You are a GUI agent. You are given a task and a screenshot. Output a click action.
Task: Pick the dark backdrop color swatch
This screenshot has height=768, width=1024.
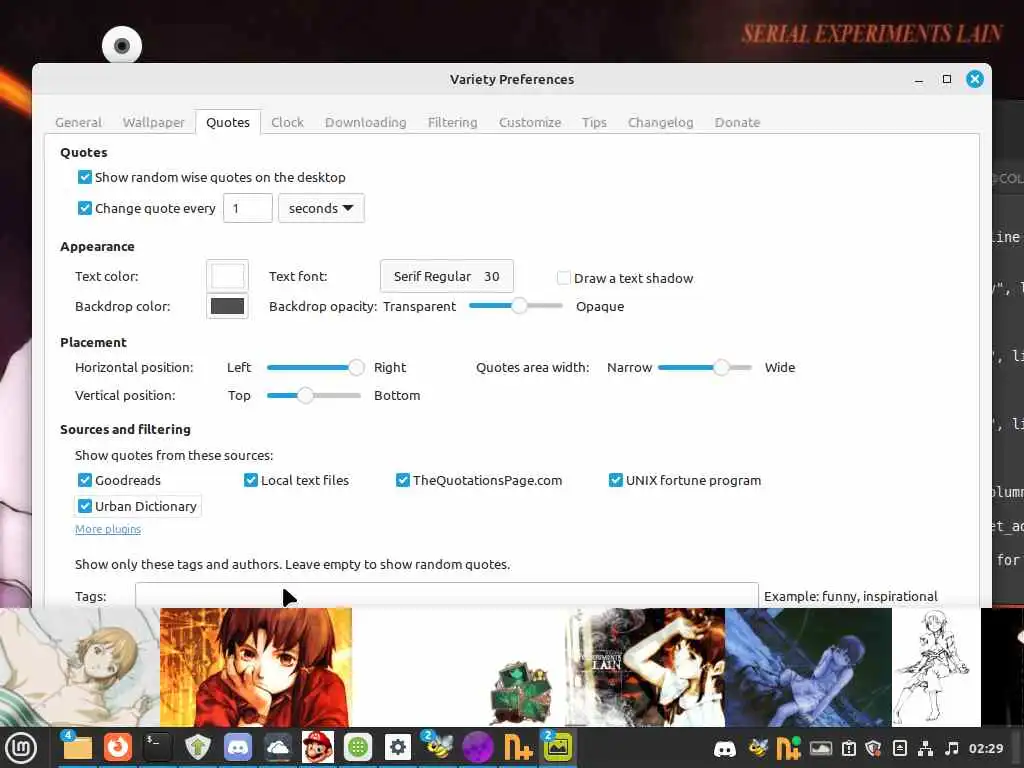(x=227, y=306)
